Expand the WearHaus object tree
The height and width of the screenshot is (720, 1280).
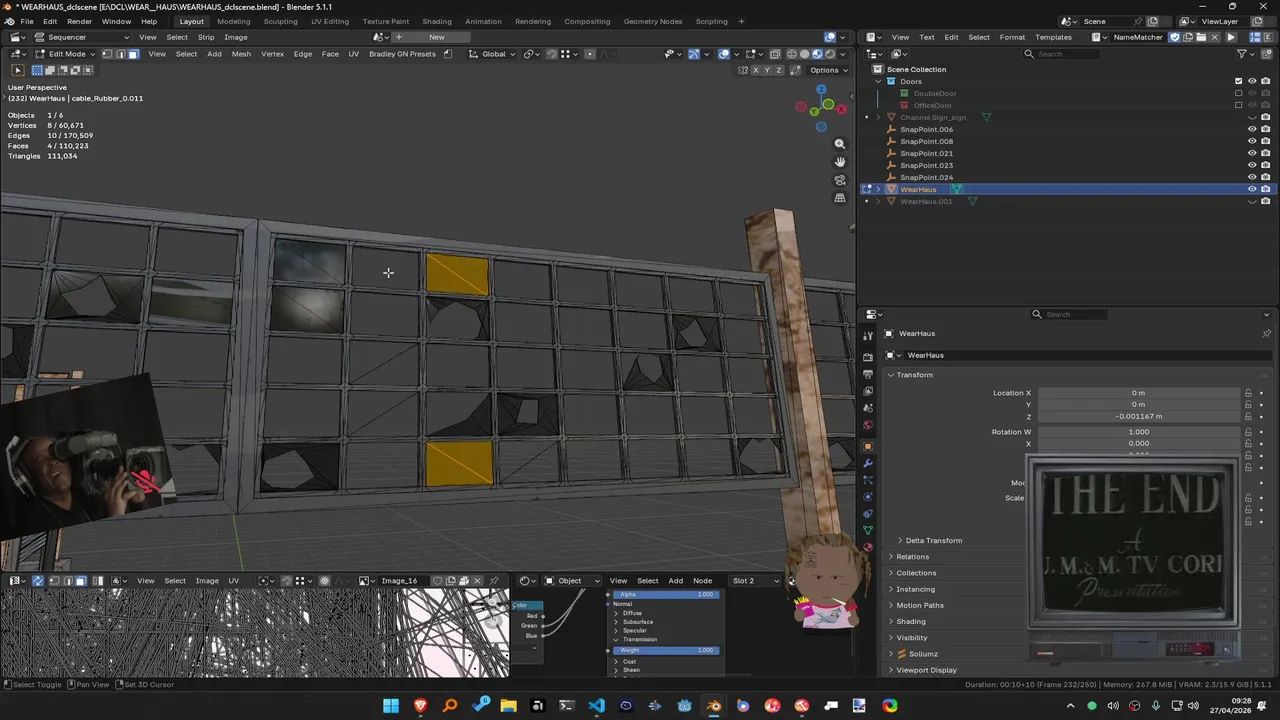point(878,189)
